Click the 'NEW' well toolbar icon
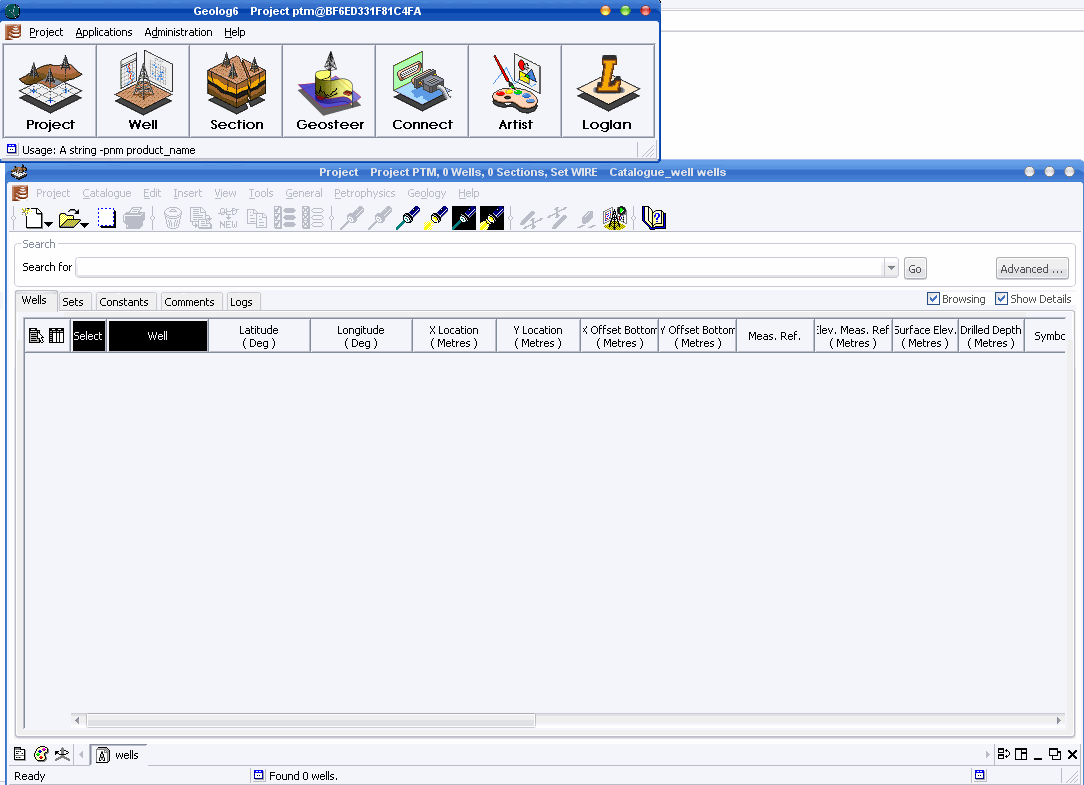This screenshot has height=785, width=1084. click(x=228, y=219)
